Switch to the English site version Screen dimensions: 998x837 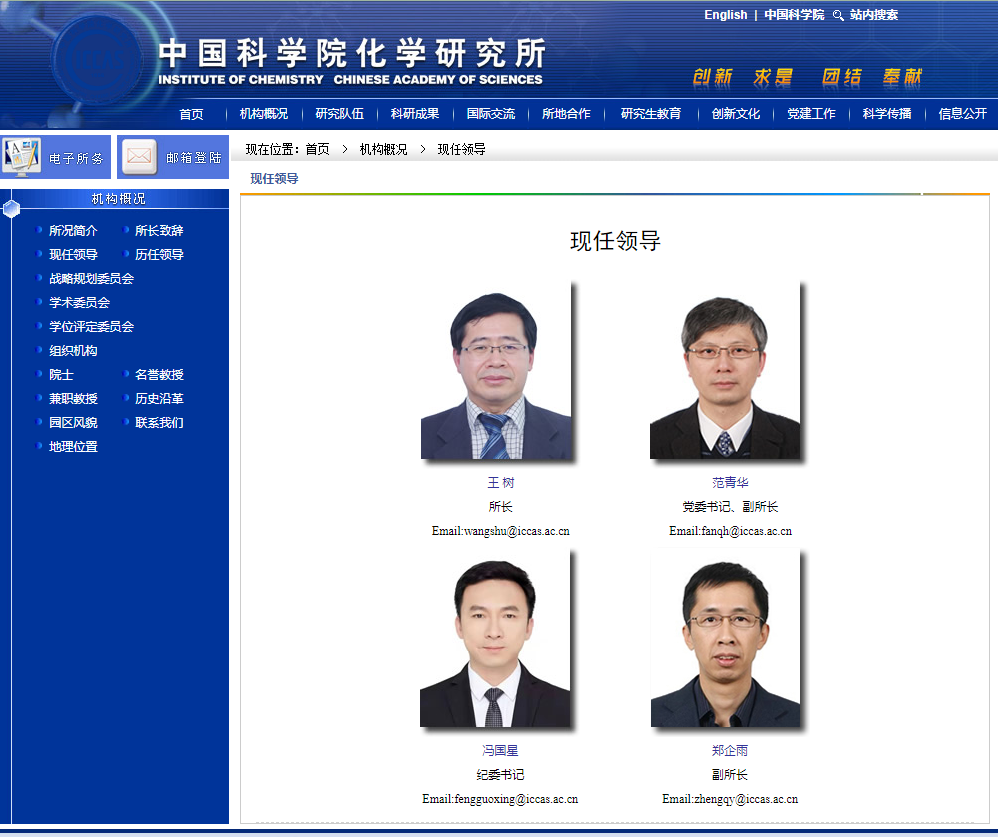pos(725,15)
